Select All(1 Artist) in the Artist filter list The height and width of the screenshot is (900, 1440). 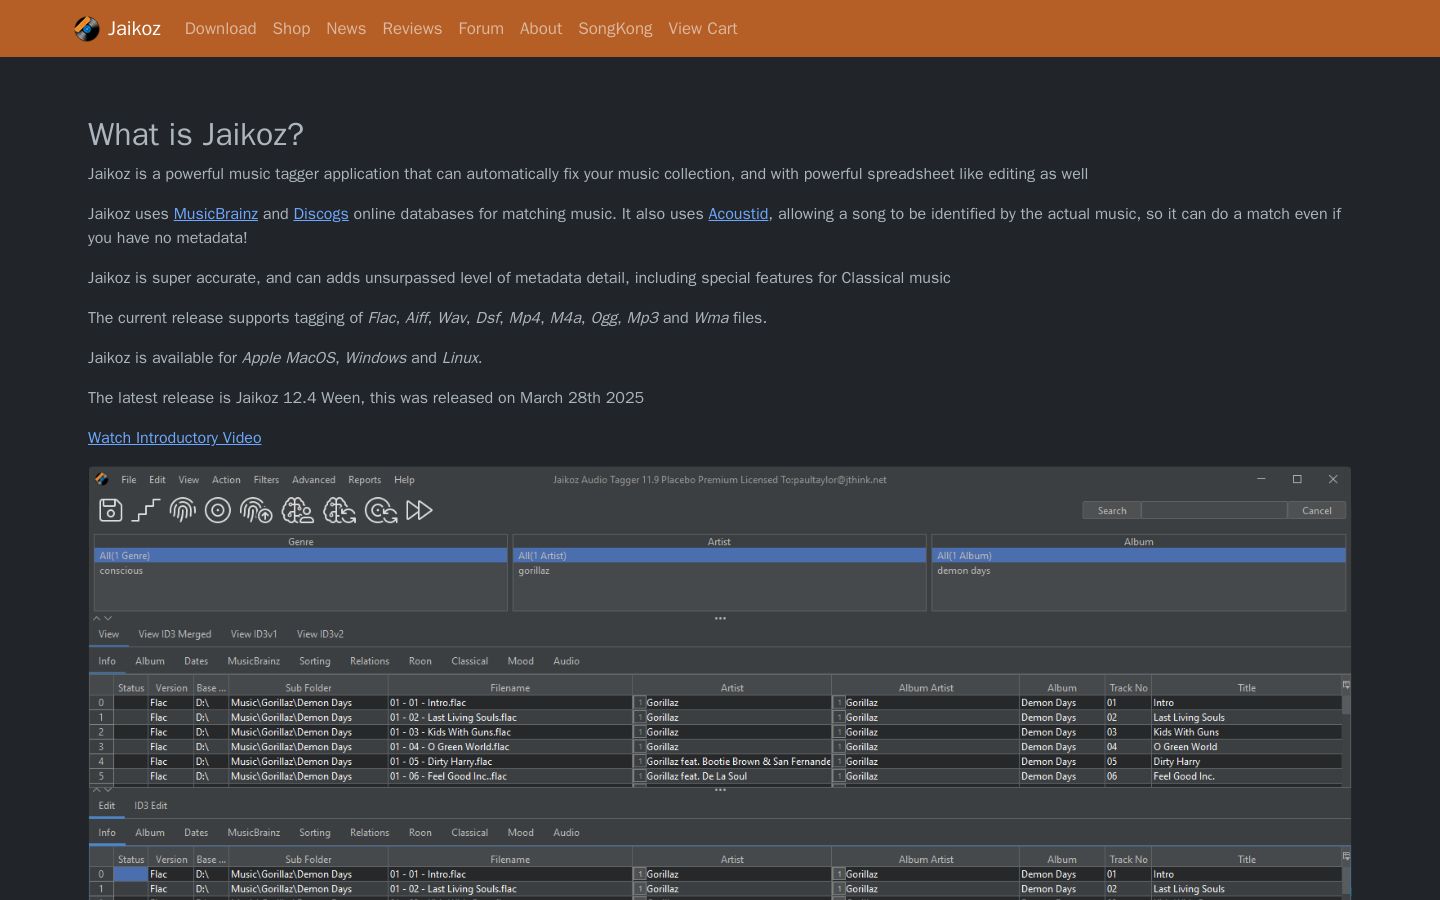pos(720,556)
